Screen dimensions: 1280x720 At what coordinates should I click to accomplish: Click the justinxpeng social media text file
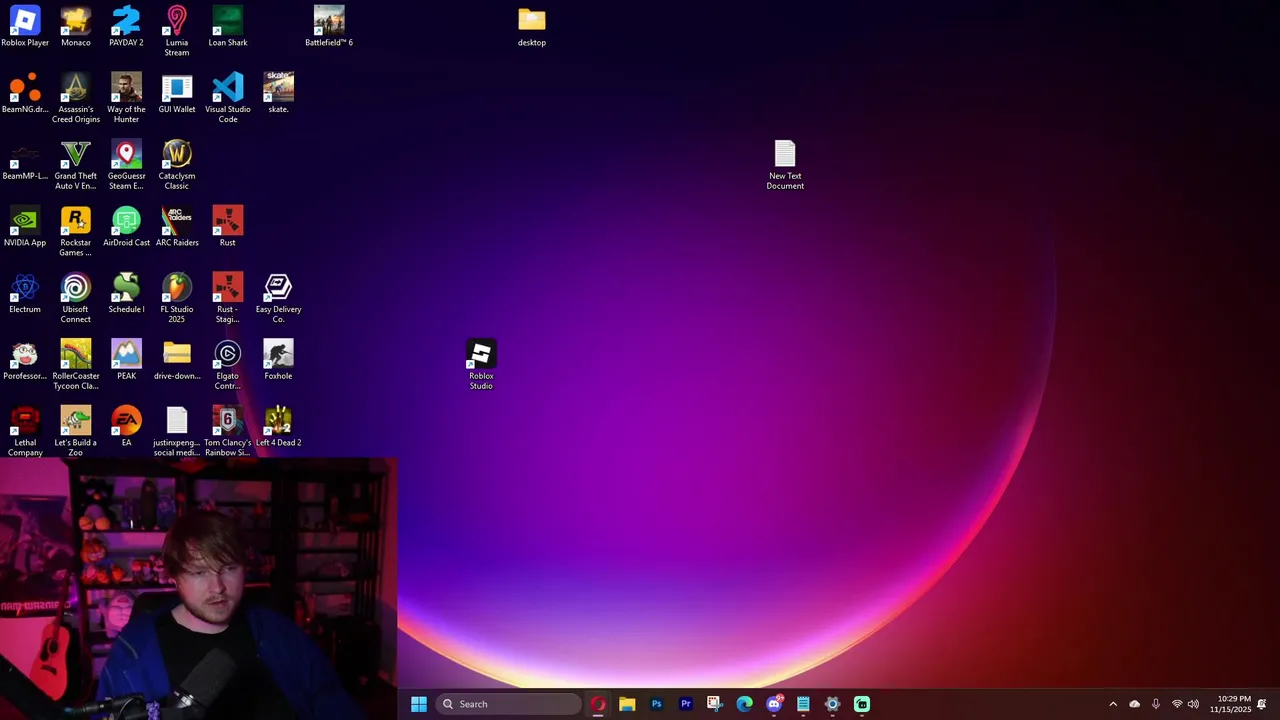coord(177,431)
